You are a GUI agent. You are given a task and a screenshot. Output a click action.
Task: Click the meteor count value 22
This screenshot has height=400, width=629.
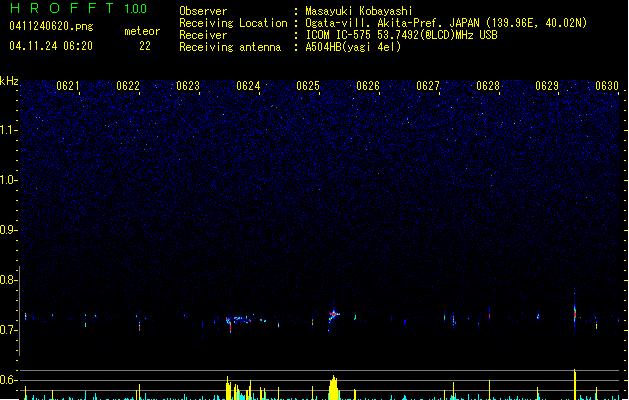145,46
